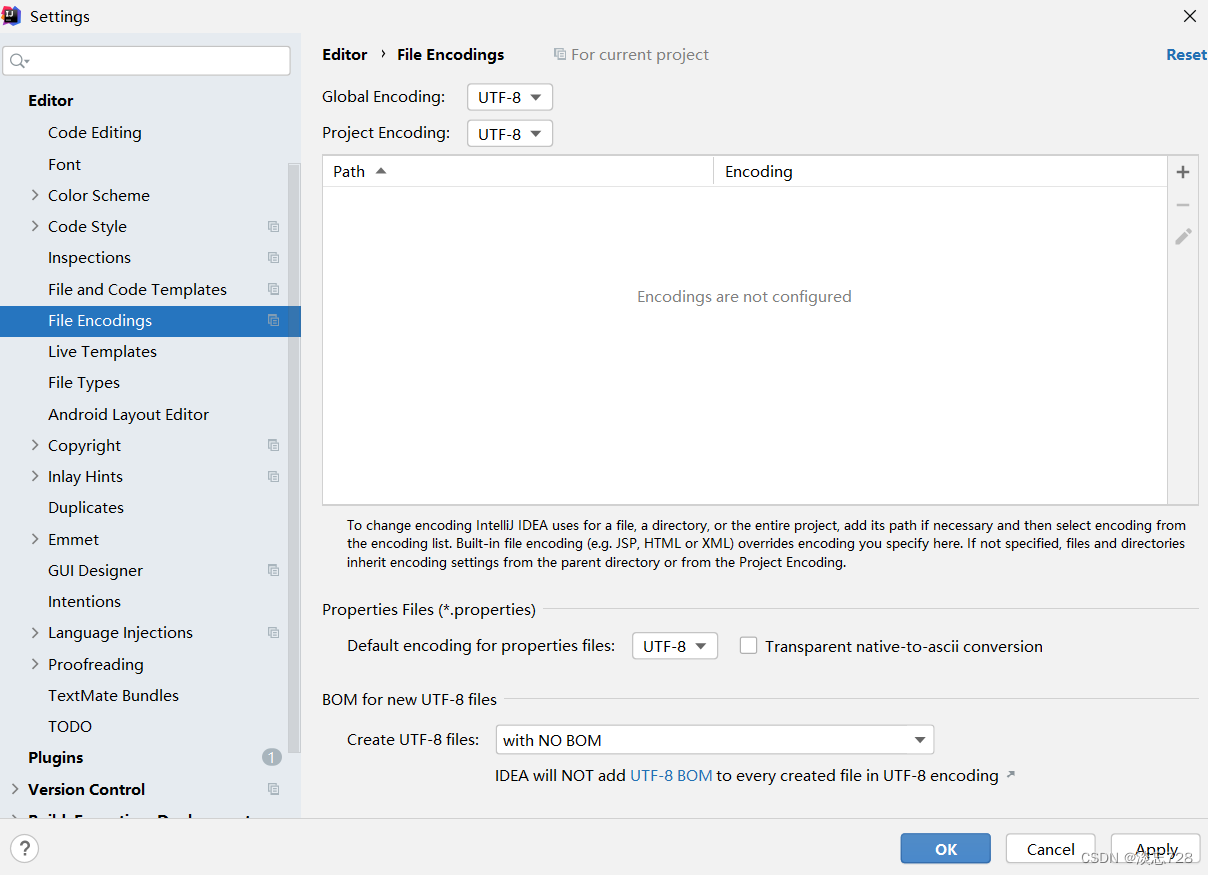Open default properties files encoding dropdown
This screenshot has height=875, width=1208.
point(675,646)
